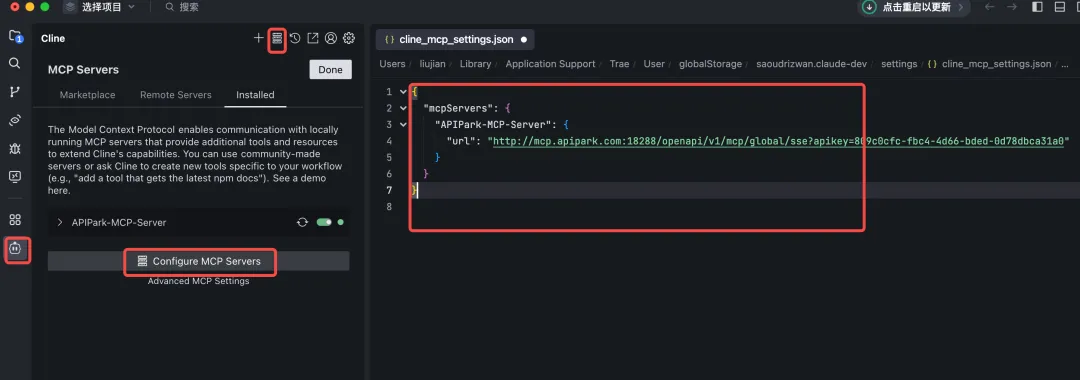The height and width of the screenshot is (380, 1080).
Task: Switch to the Remote Servers tab
Action: (176, 95)
